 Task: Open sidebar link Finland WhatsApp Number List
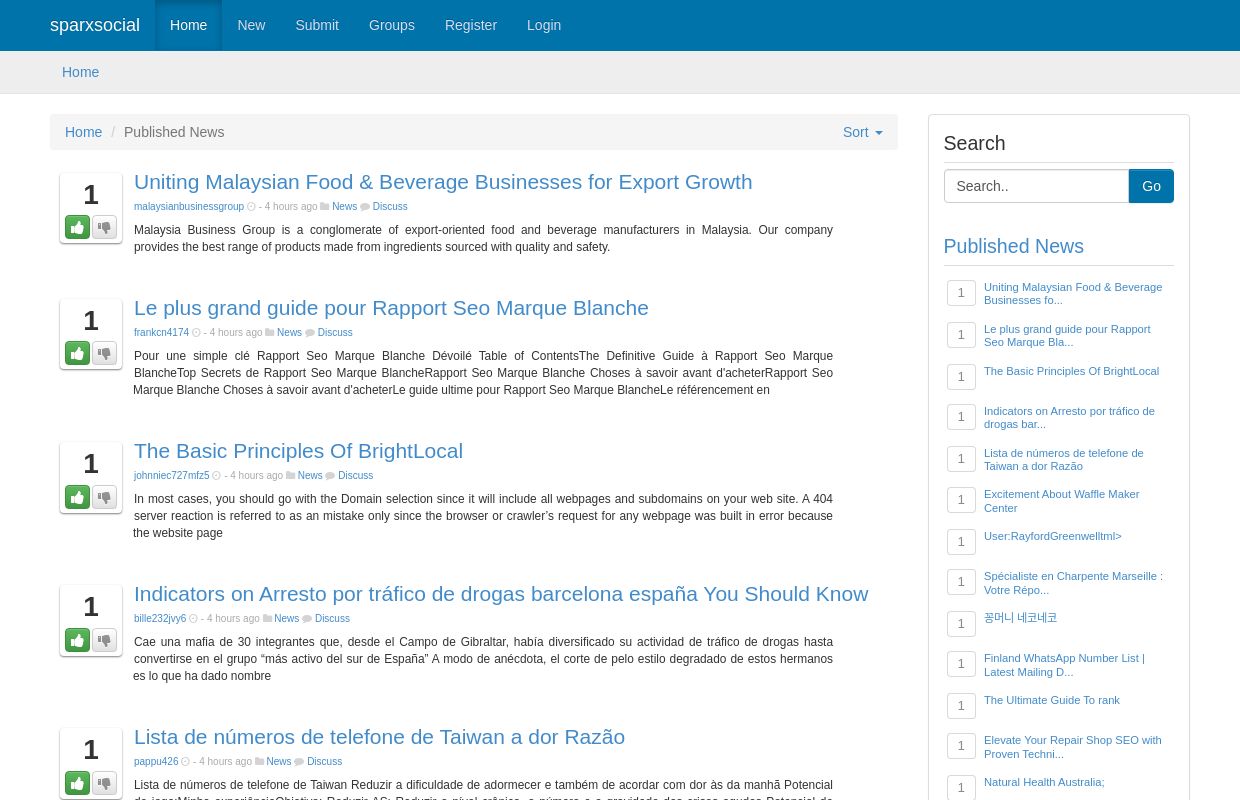point(1064,665)
